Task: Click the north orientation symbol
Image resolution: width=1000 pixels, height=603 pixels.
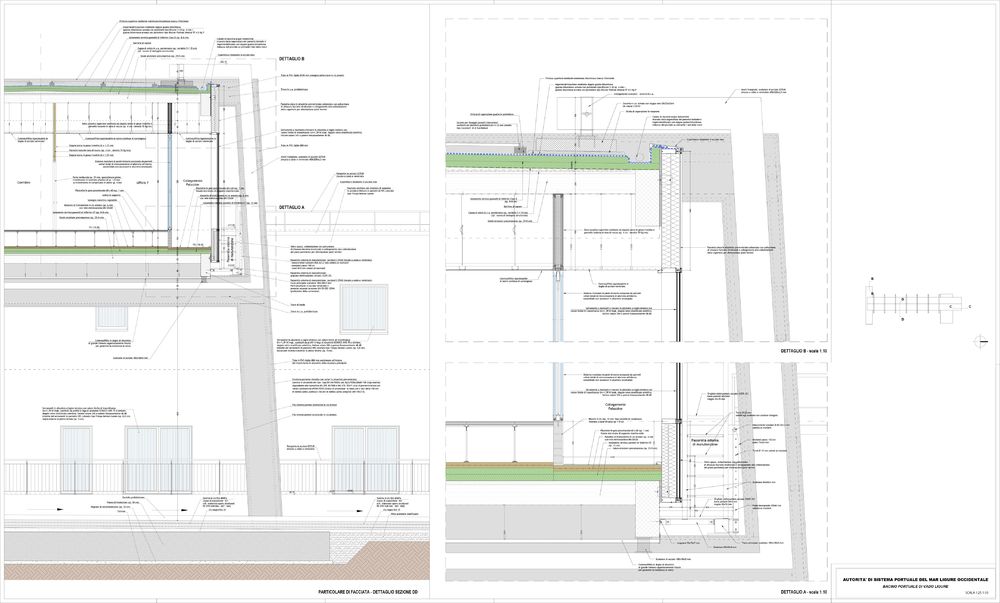Action: 982,342
